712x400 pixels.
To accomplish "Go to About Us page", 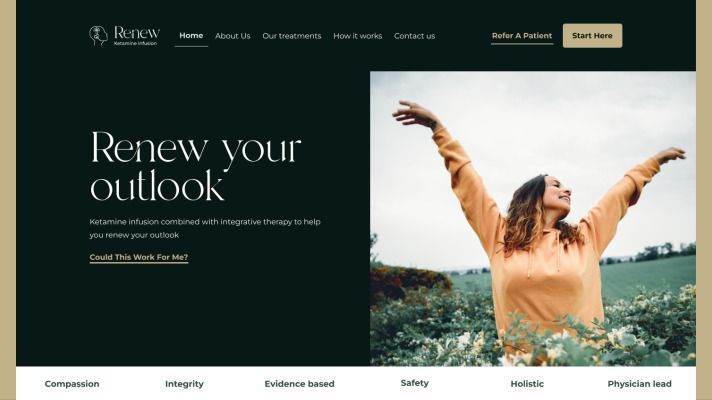I will click(232, 36).
